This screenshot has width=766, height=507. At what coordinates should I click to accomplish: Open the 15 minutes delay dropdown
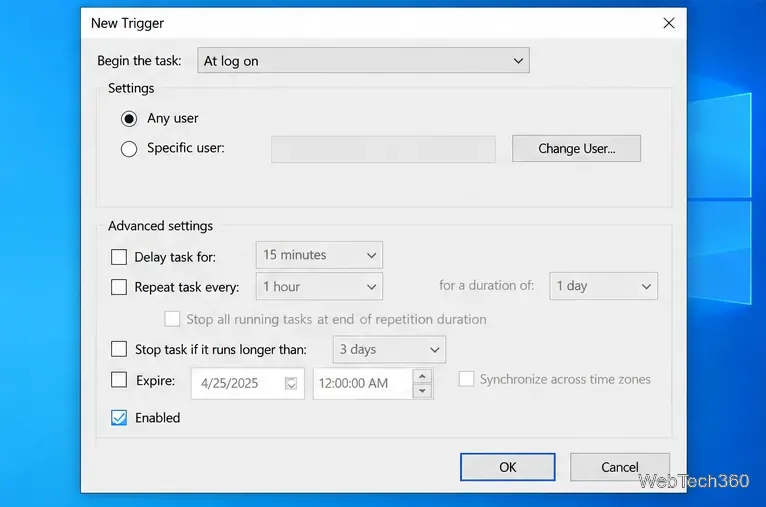point(319,255)
